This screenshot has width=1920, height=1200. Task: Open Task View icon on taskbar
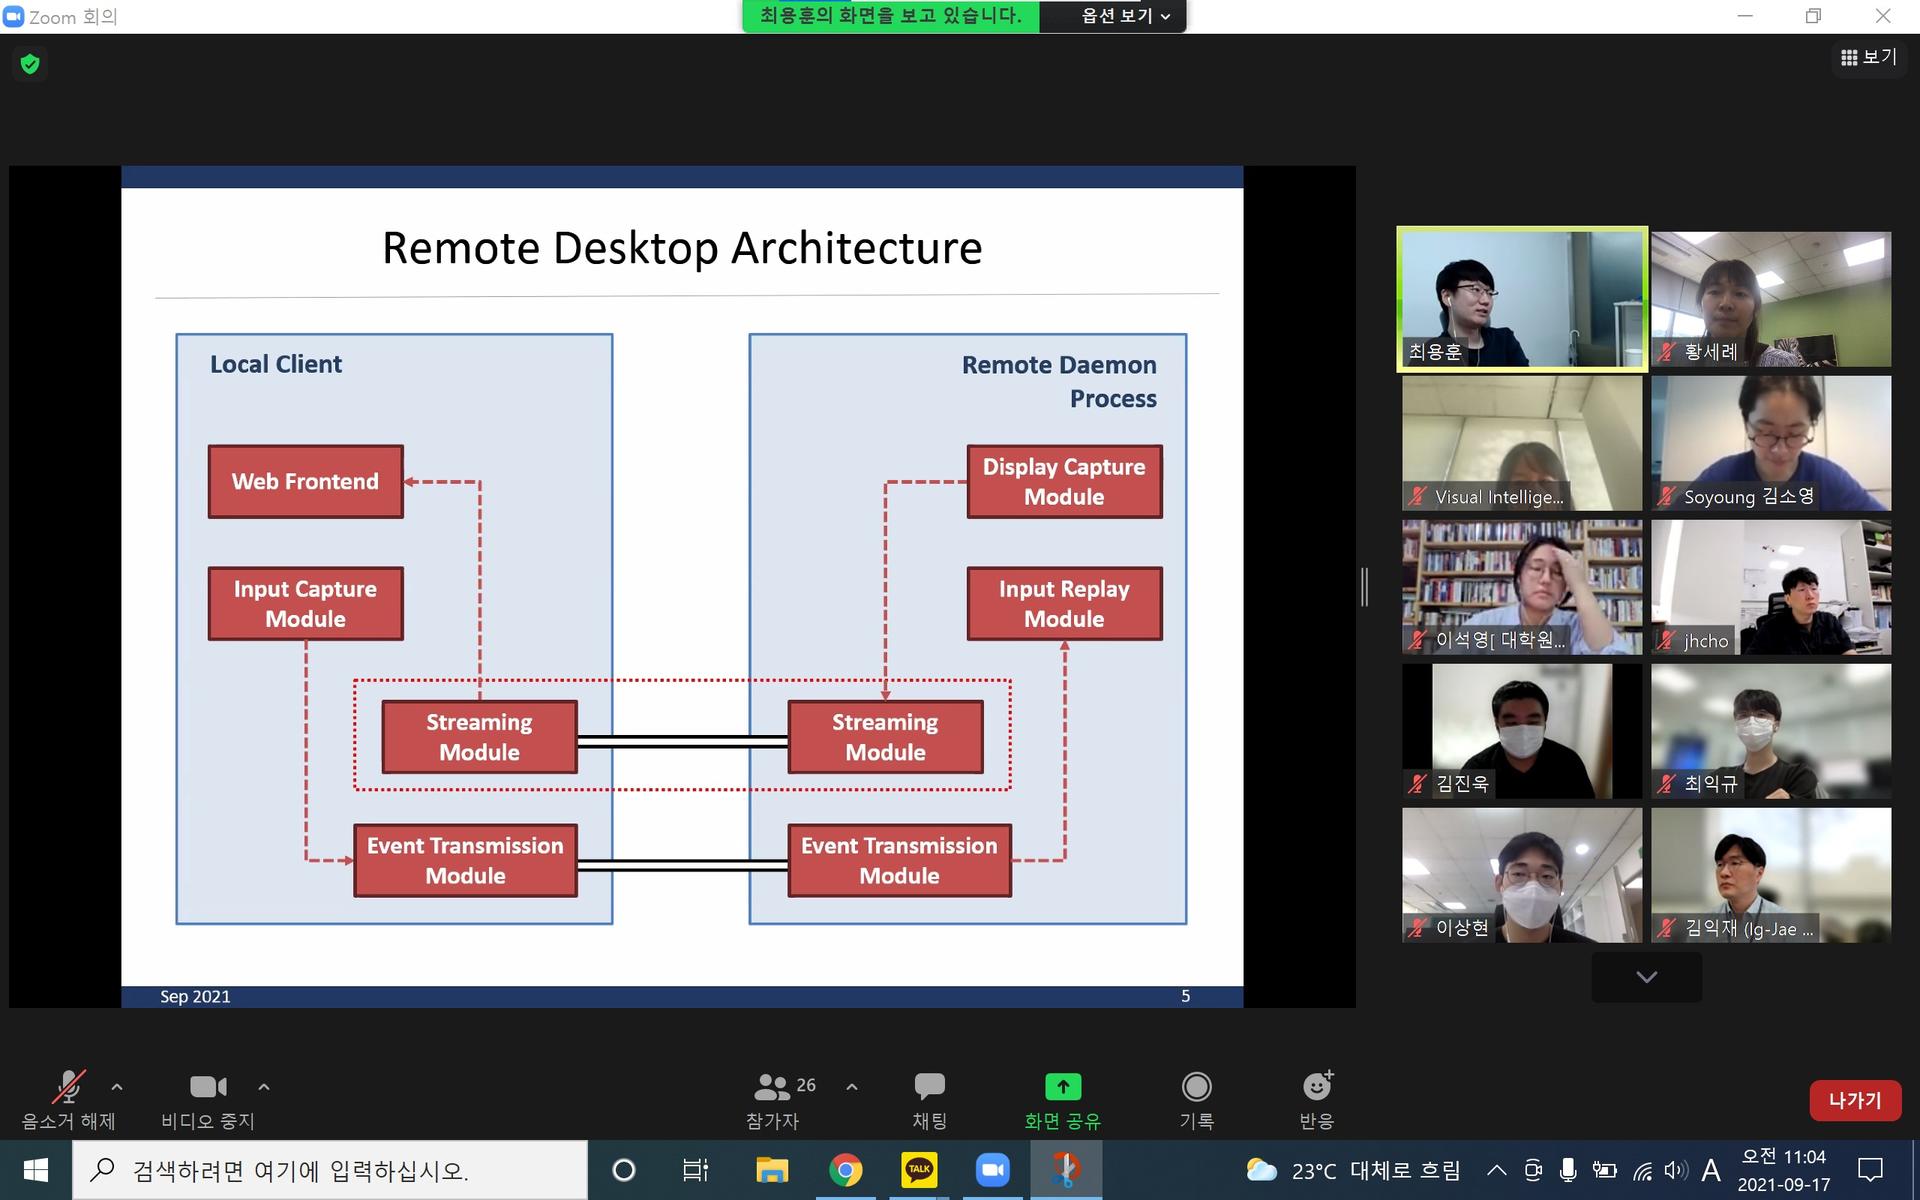tap(695, 1170)
